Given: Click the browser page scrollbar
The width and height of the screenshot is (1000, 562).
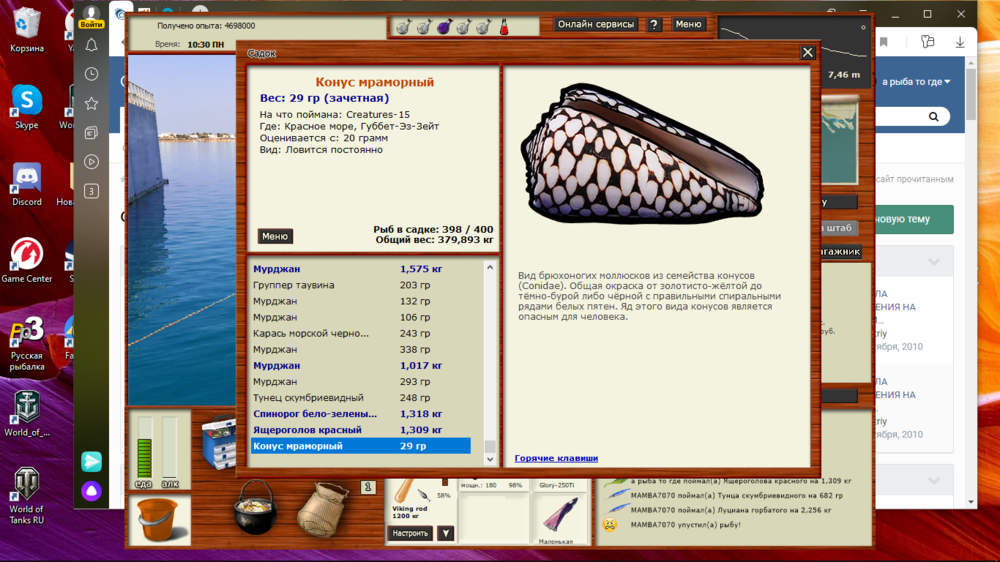Looking at the screenshot, I should click(971, 94).
